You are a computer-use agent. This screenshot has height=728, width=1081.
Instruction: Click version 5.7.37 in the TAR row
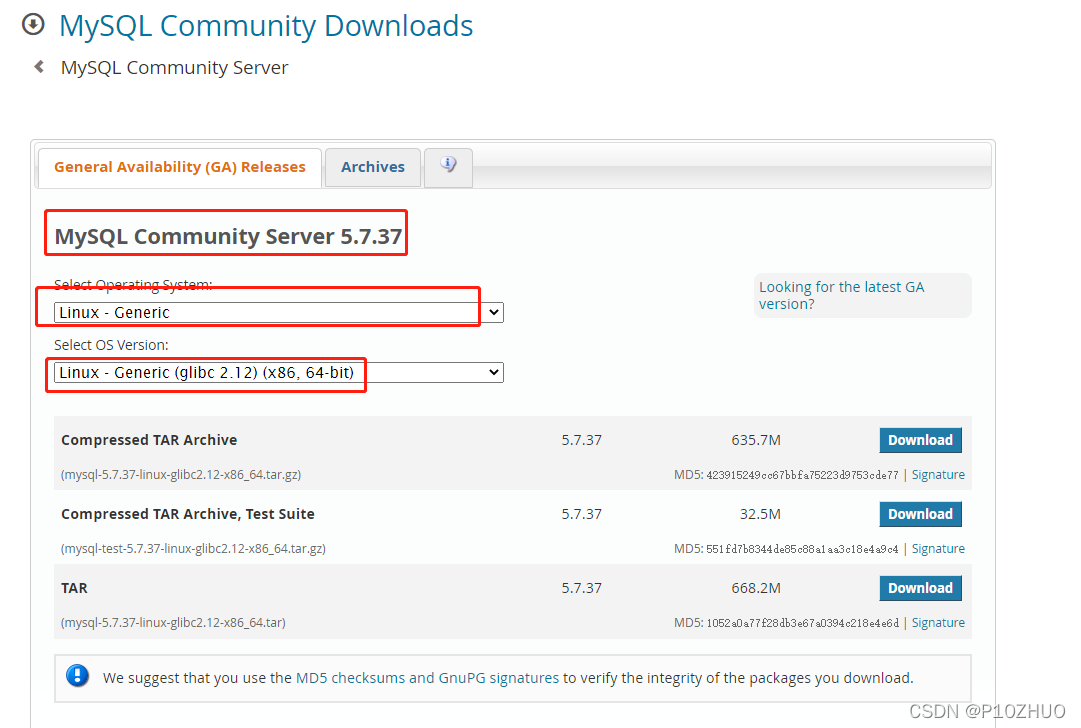581,588
